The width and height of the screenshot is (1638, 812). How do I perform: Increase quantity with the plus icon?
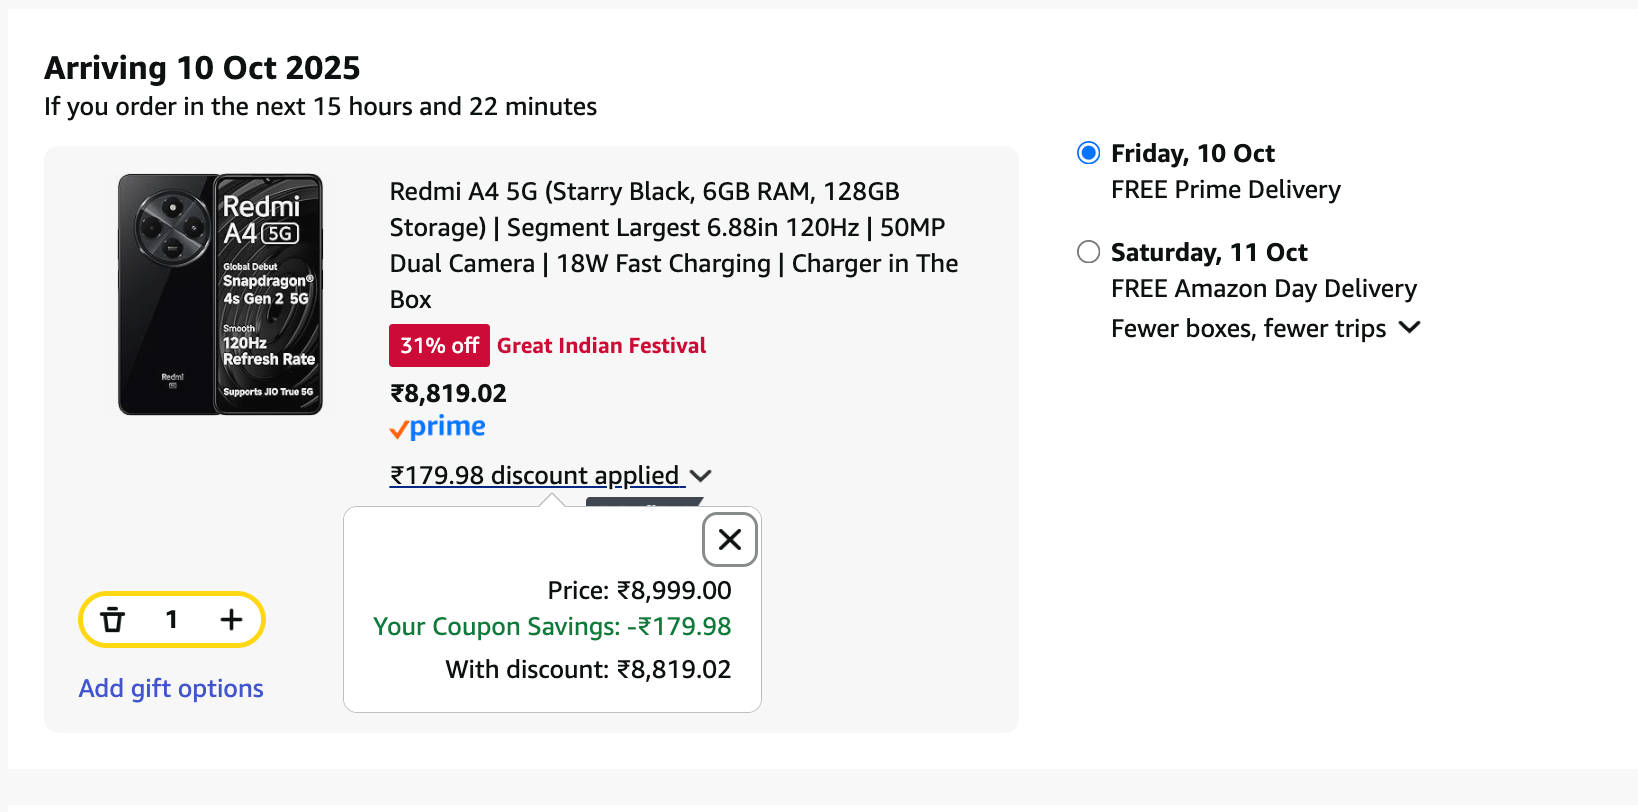coord(231,620)
